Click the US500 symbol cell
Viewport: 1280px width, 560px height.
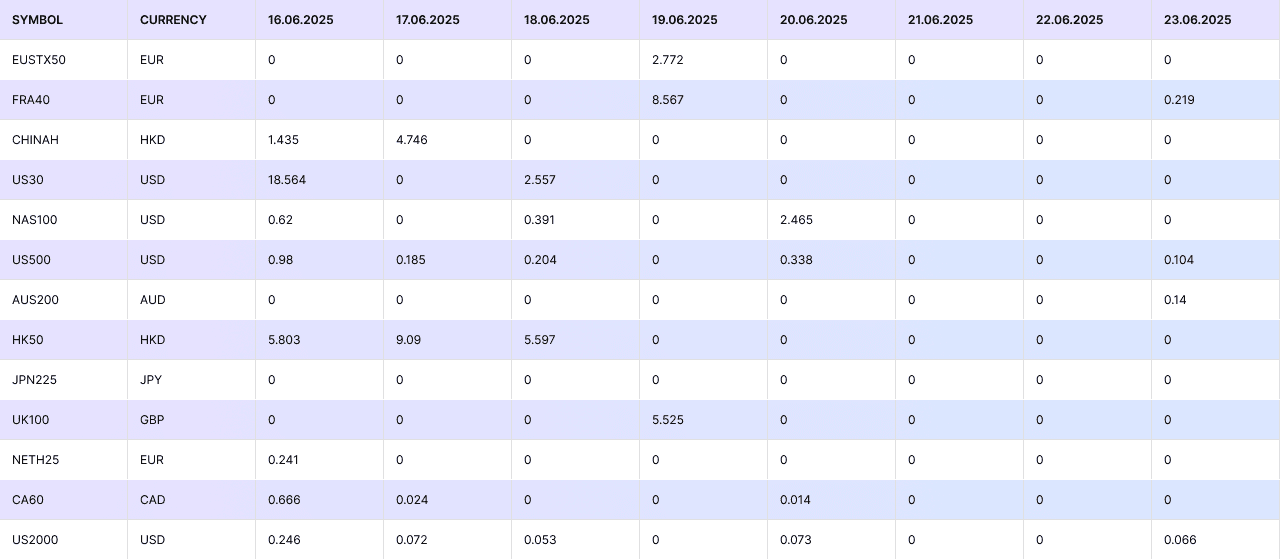tap(31, 260)
